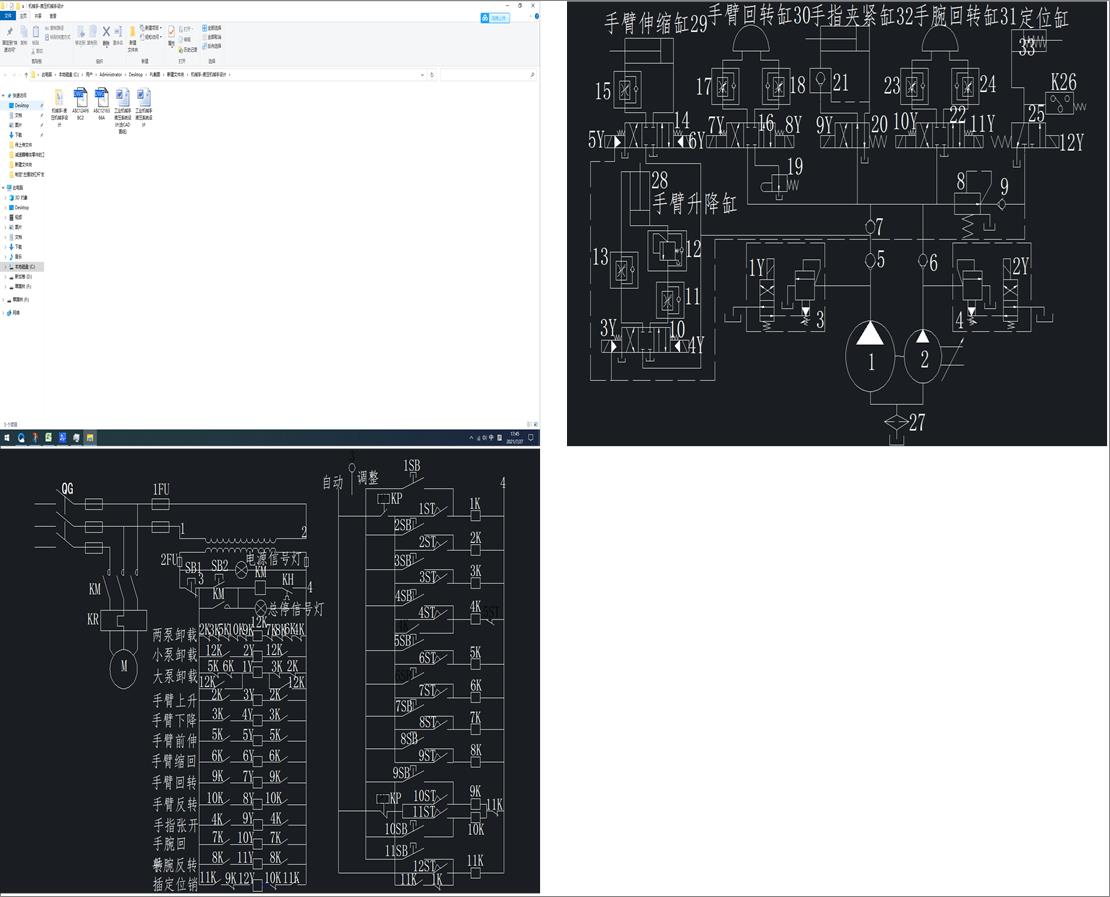Switch to details view from the status bar
This screenshot has width=1110, height=897.
point(530,424)
